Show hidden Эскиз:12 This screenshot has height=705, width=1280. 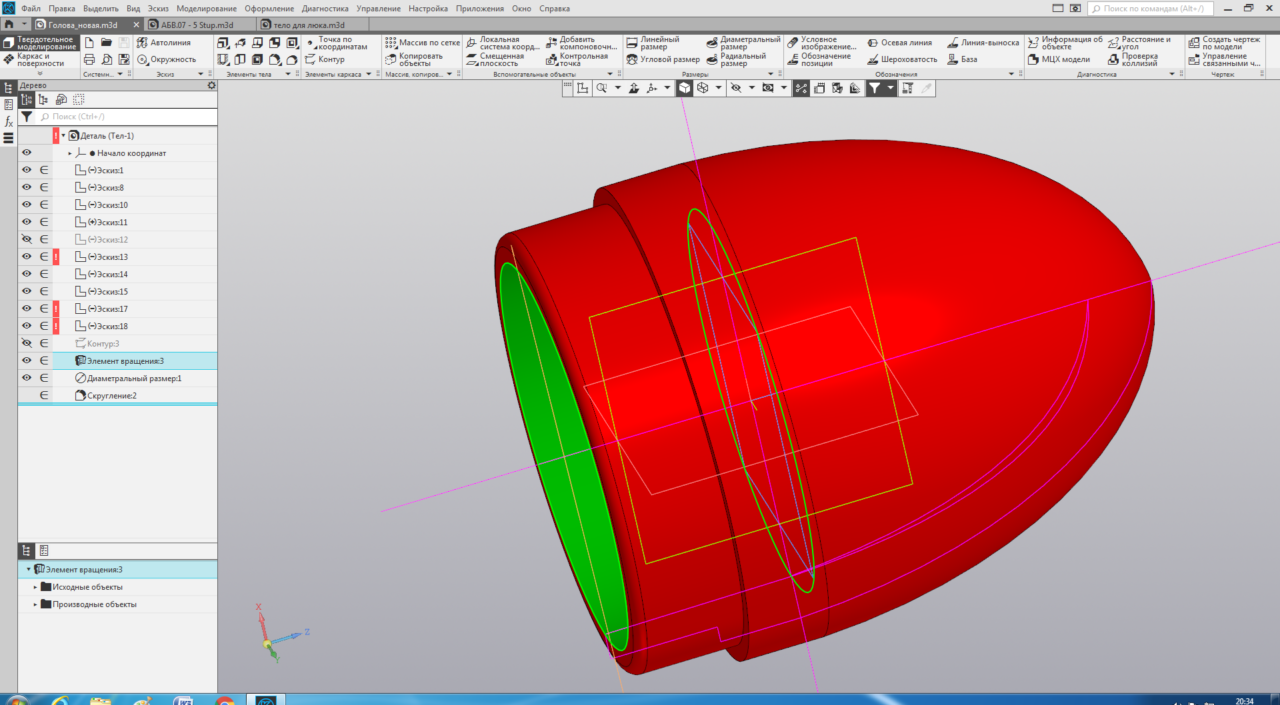pyautogui.click(x=27, y=240)
